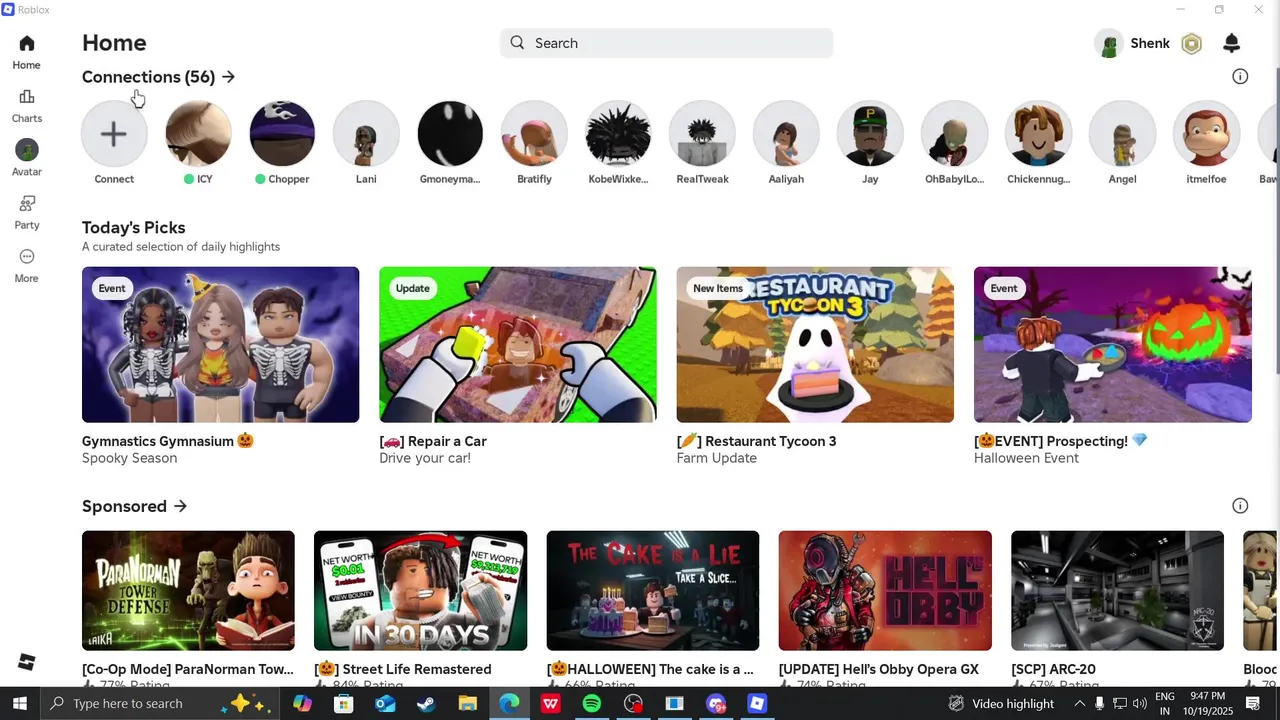Open the Windows notification center

(1252, 704)
